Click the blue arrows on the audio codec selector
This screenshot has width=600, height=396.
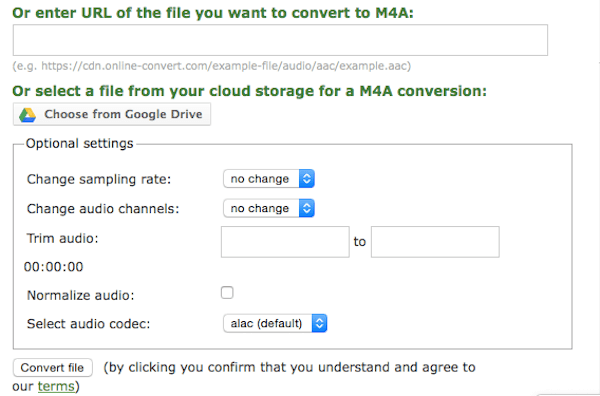pyautogui.click(x=319, y=323)
